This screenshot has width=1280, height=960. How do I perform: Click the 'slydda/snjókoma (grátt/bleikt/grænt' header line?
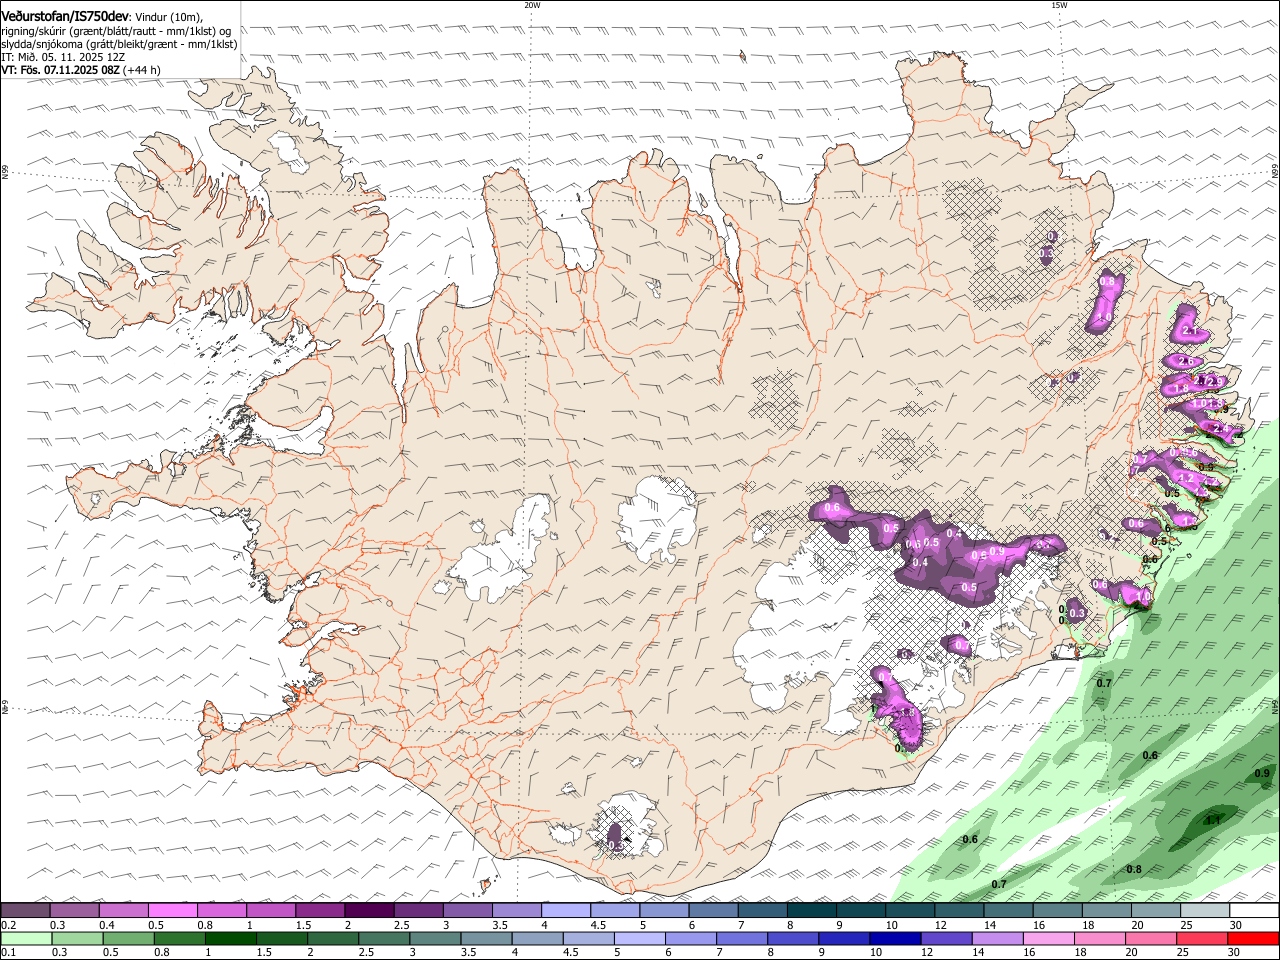[119, 43]
